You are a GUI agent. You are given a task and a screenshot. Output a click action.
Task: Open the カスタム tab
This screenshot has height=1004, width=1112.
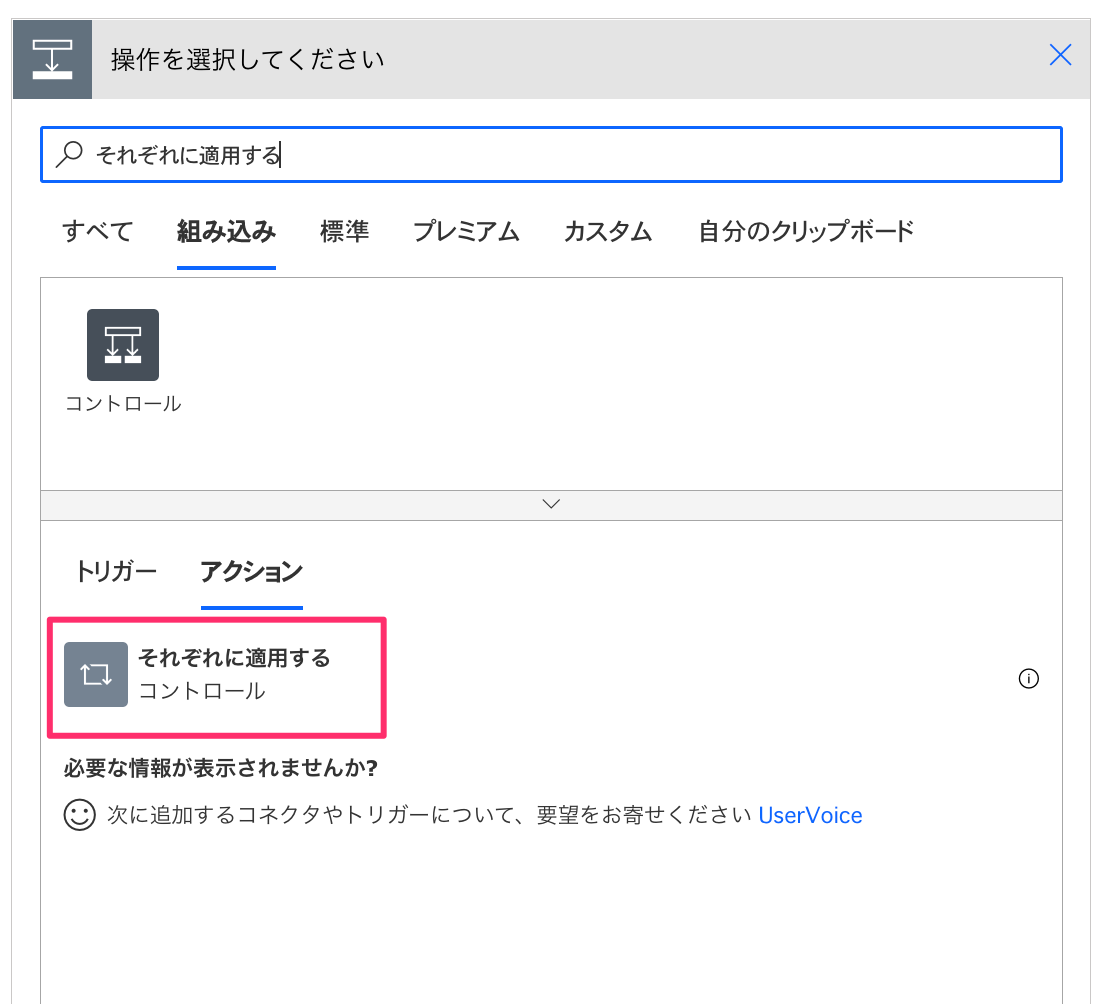pos(608,231)
